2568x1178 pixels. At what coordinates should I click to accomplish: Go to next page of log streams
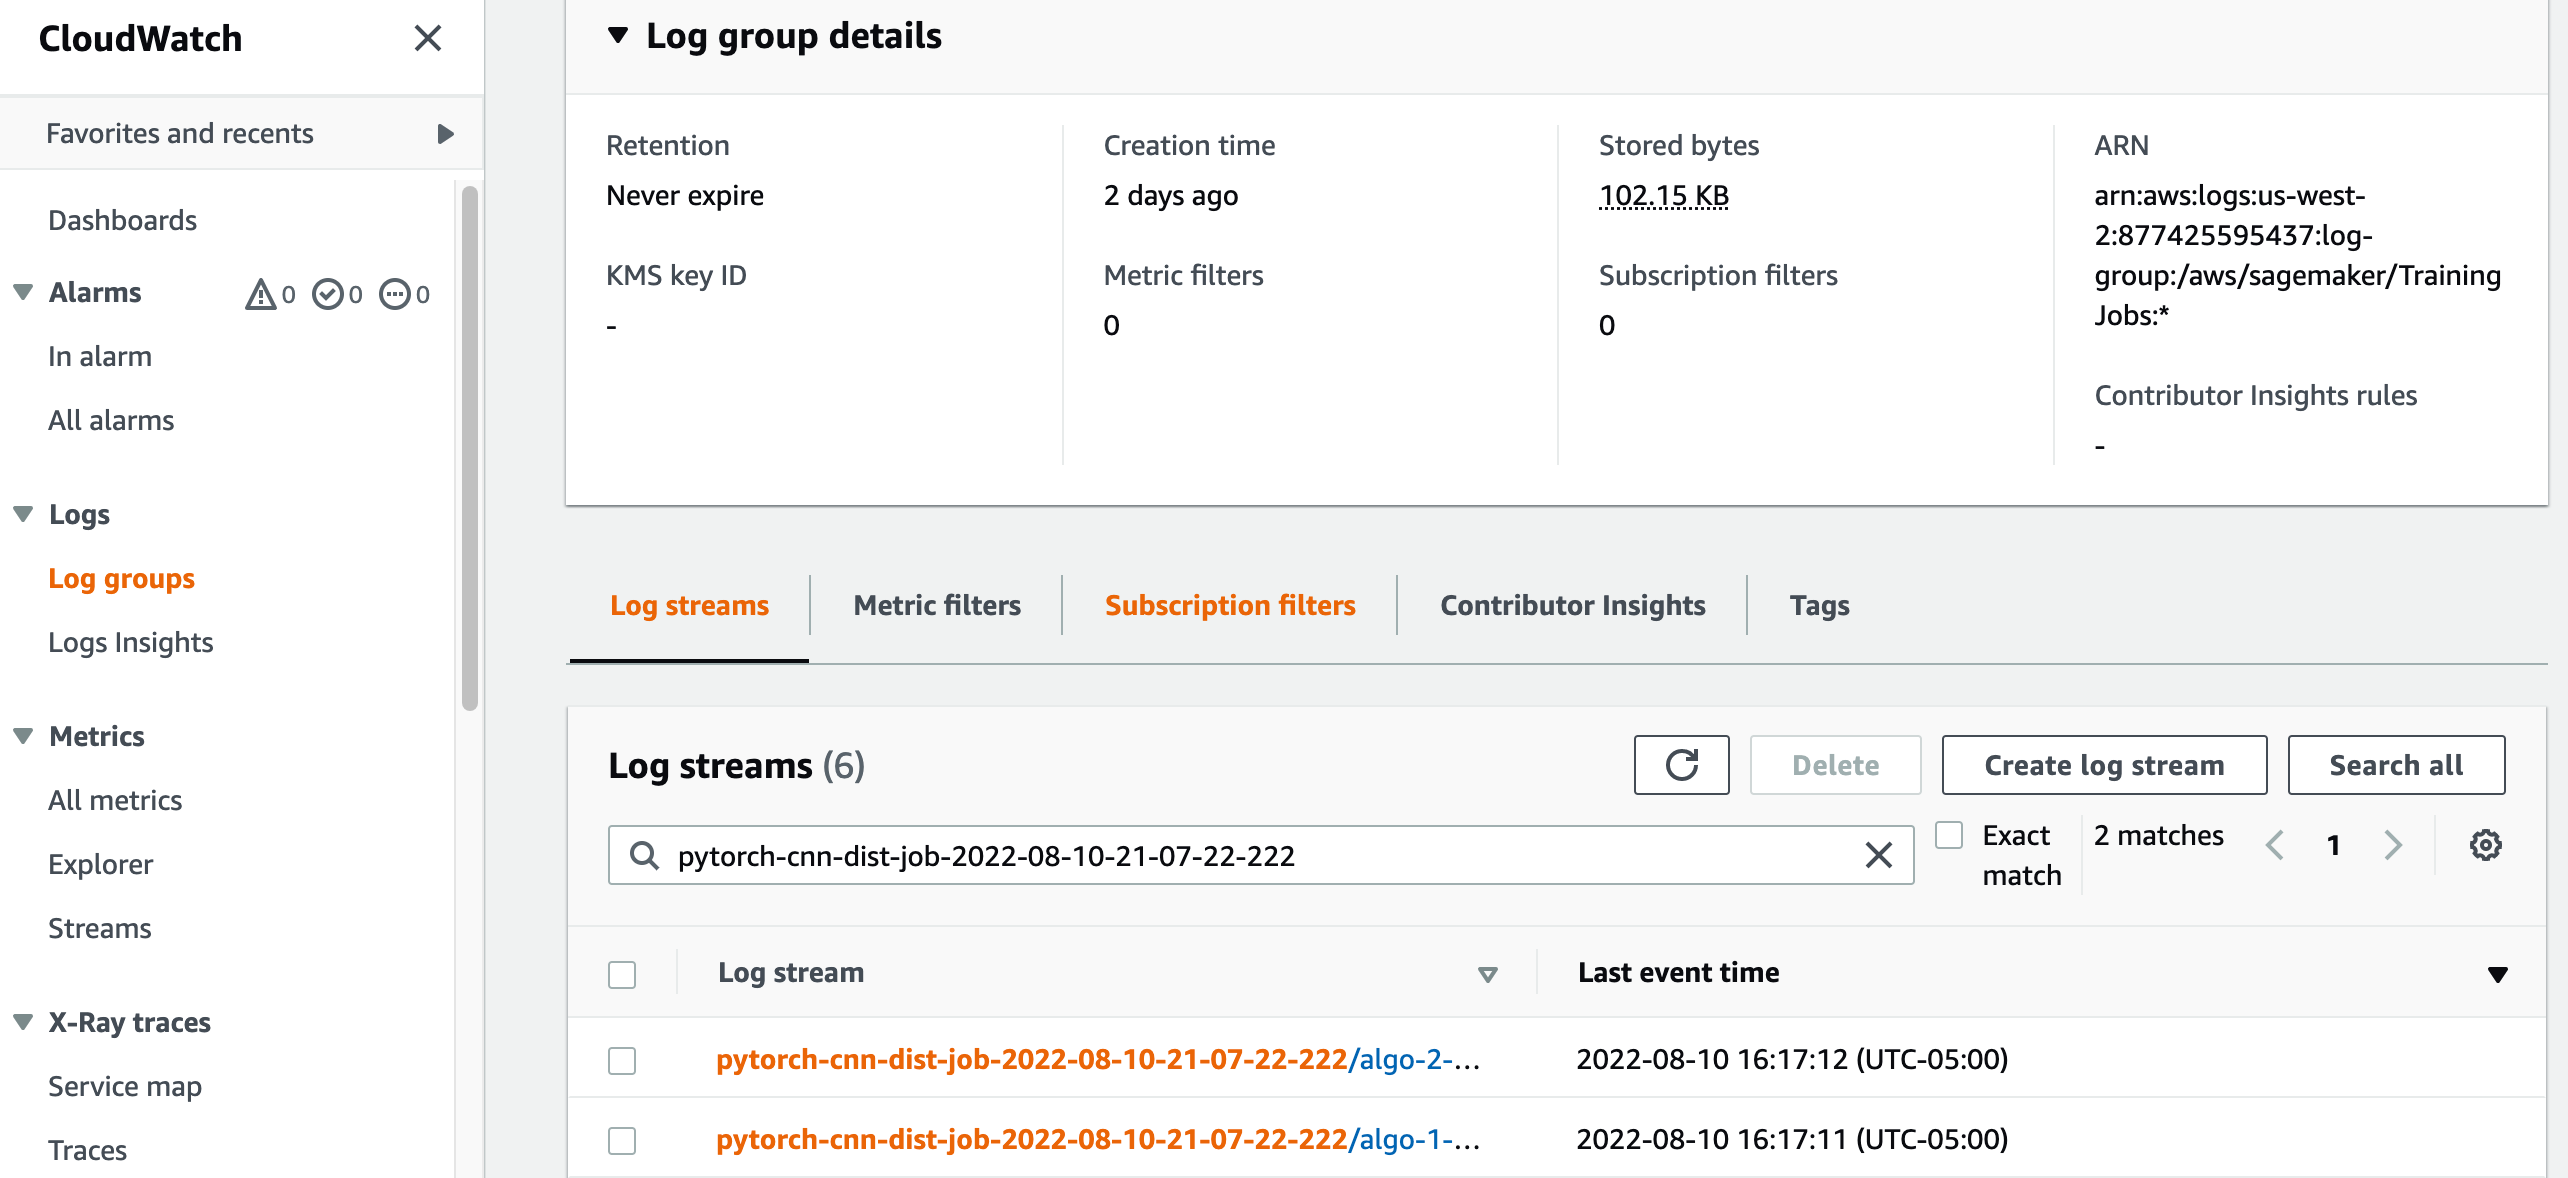[2393, 845]
